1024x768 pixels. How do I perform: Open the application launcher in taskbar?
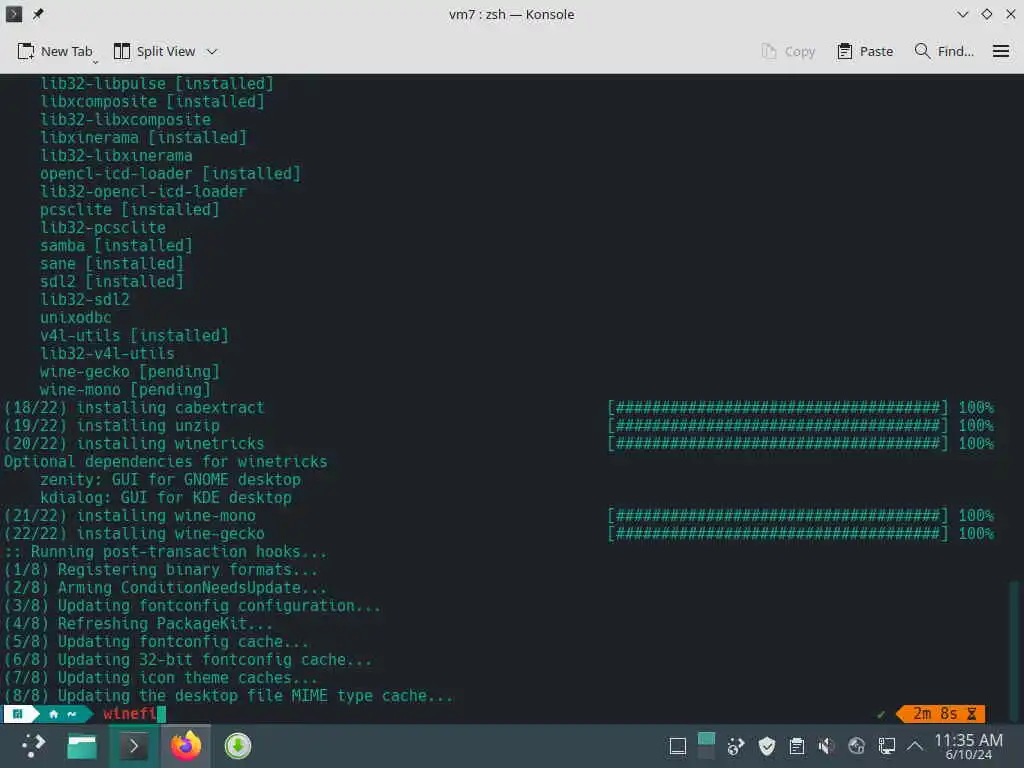tap(33, 745)
